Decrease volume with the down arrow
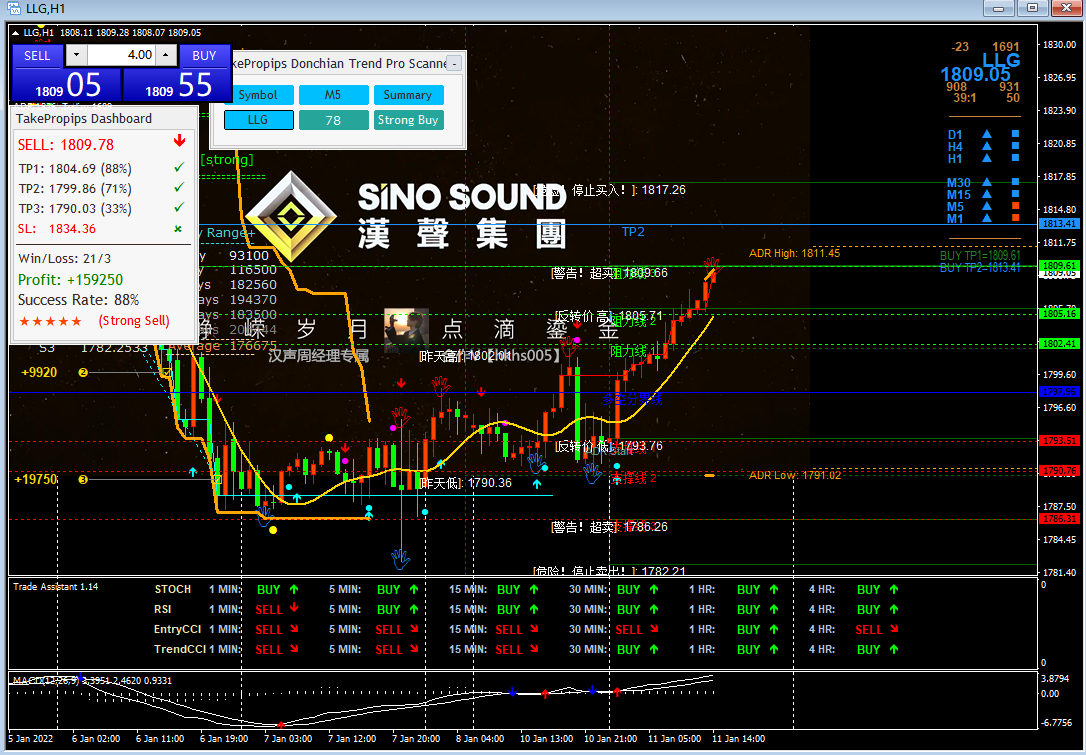The image size is (1086, 755). click(76, 55)
